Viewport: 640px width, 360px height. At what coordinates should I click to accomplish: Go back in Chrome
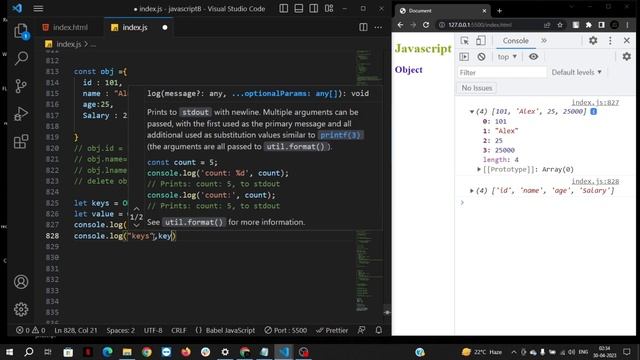tap(400, 25)
